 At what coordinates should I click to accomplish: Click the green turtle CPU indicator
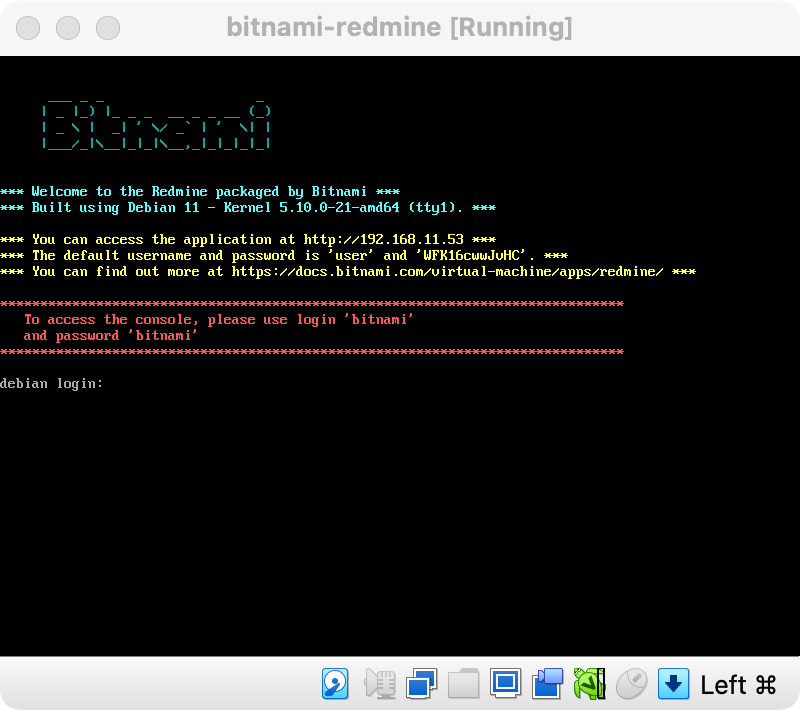589,683
